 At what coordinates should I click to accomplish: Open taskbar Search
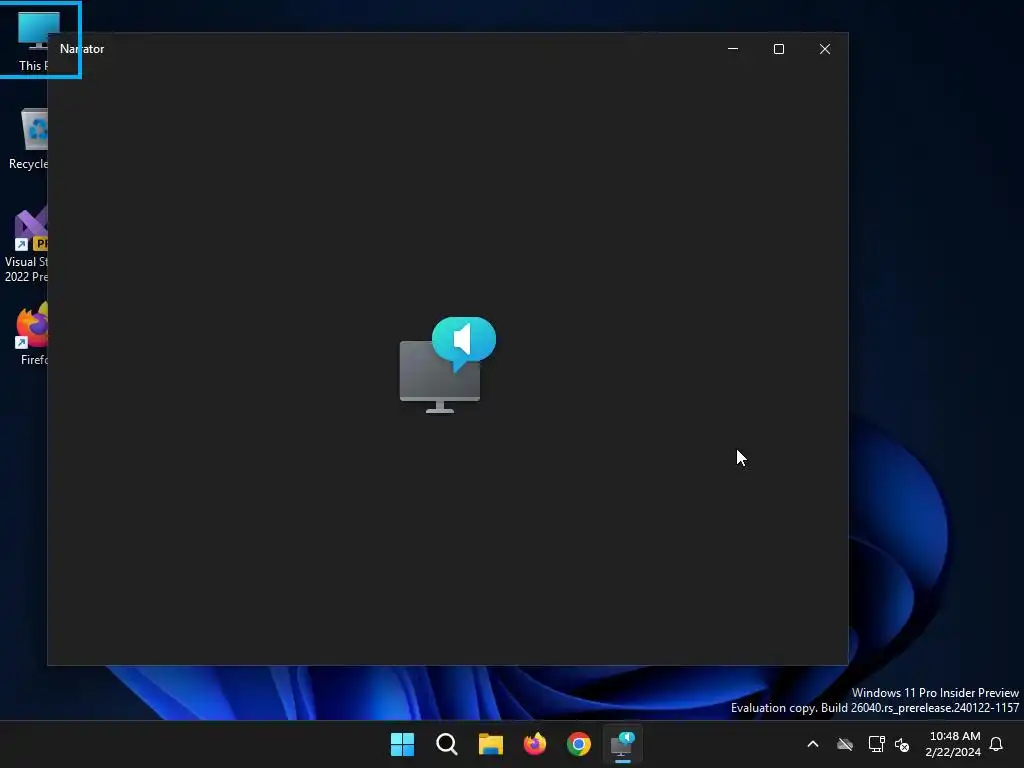[447, 744]
